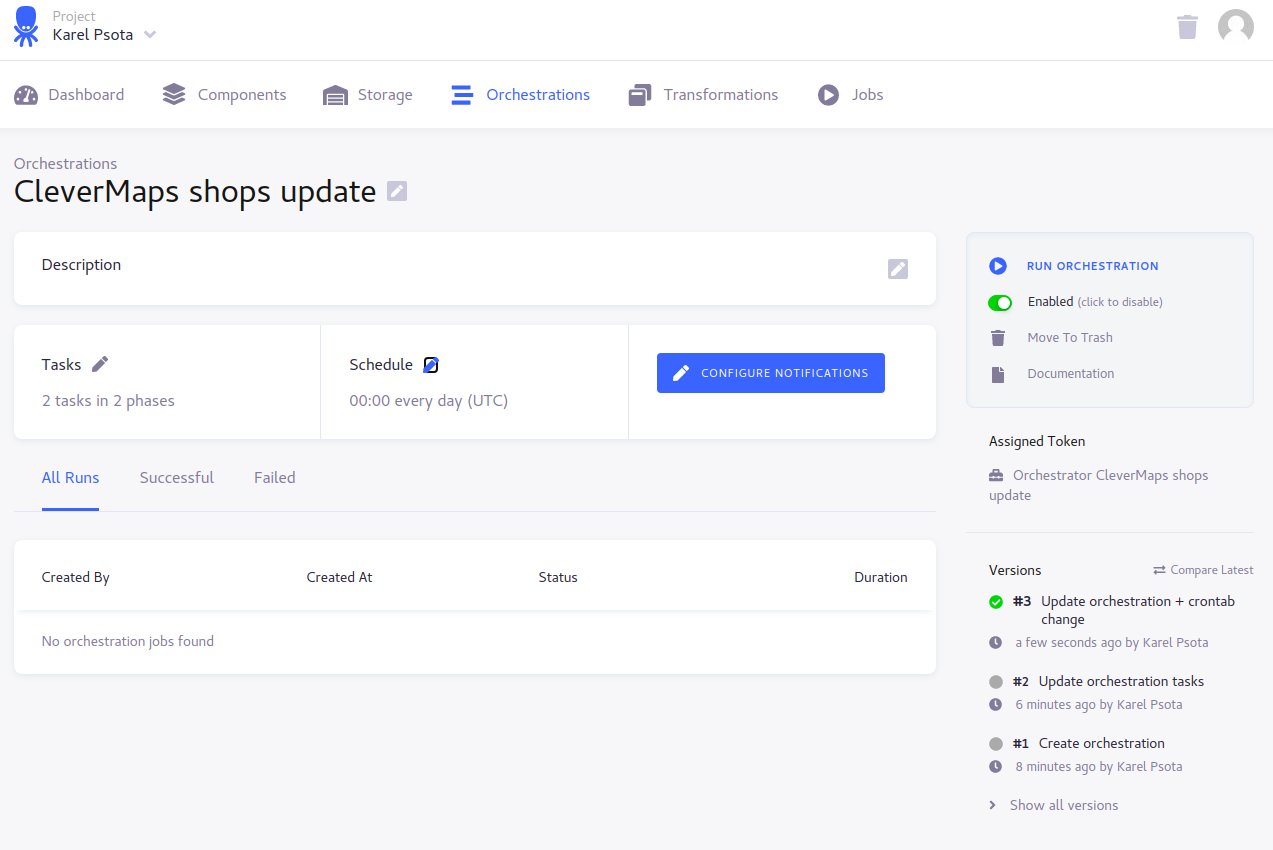Edit the Description using its pencil icon
The image size is (1273, 850).
coord(898,268)
